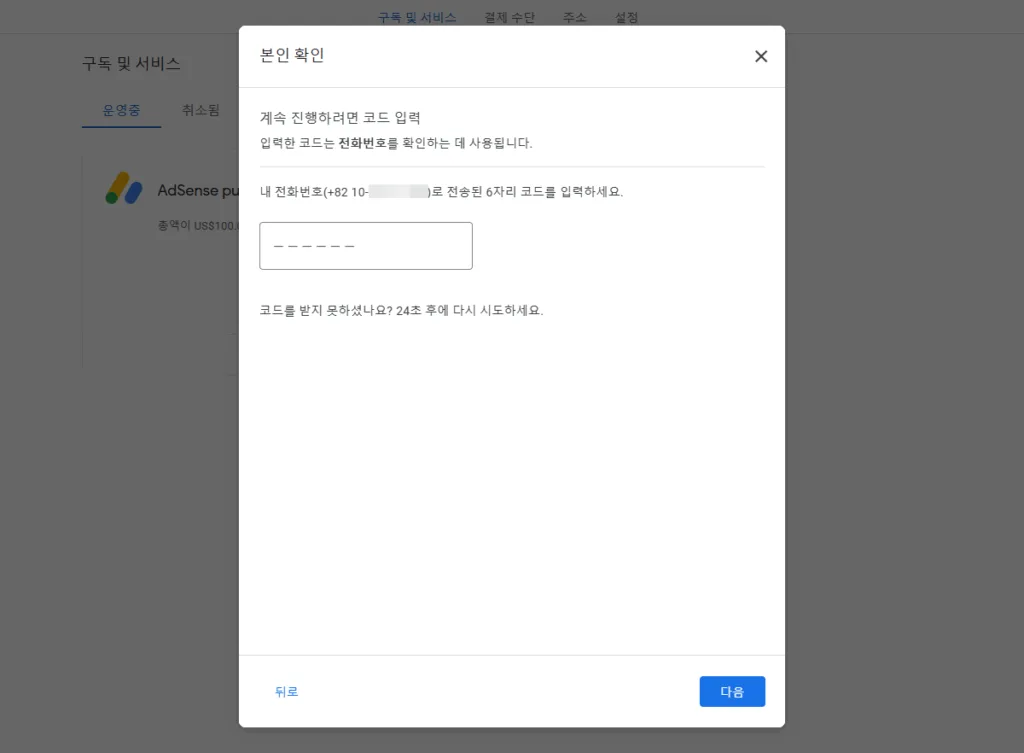1024x753 pixels.
Task: Click the 코드를 받지 못하셨나요 resend message
Action: coord(401,311)
